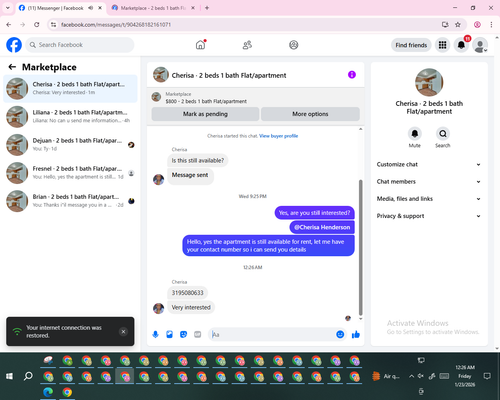Dismiss the internet connection restored toast
Image resolution: width=500 pixels, height=400 pixels.
123,331
